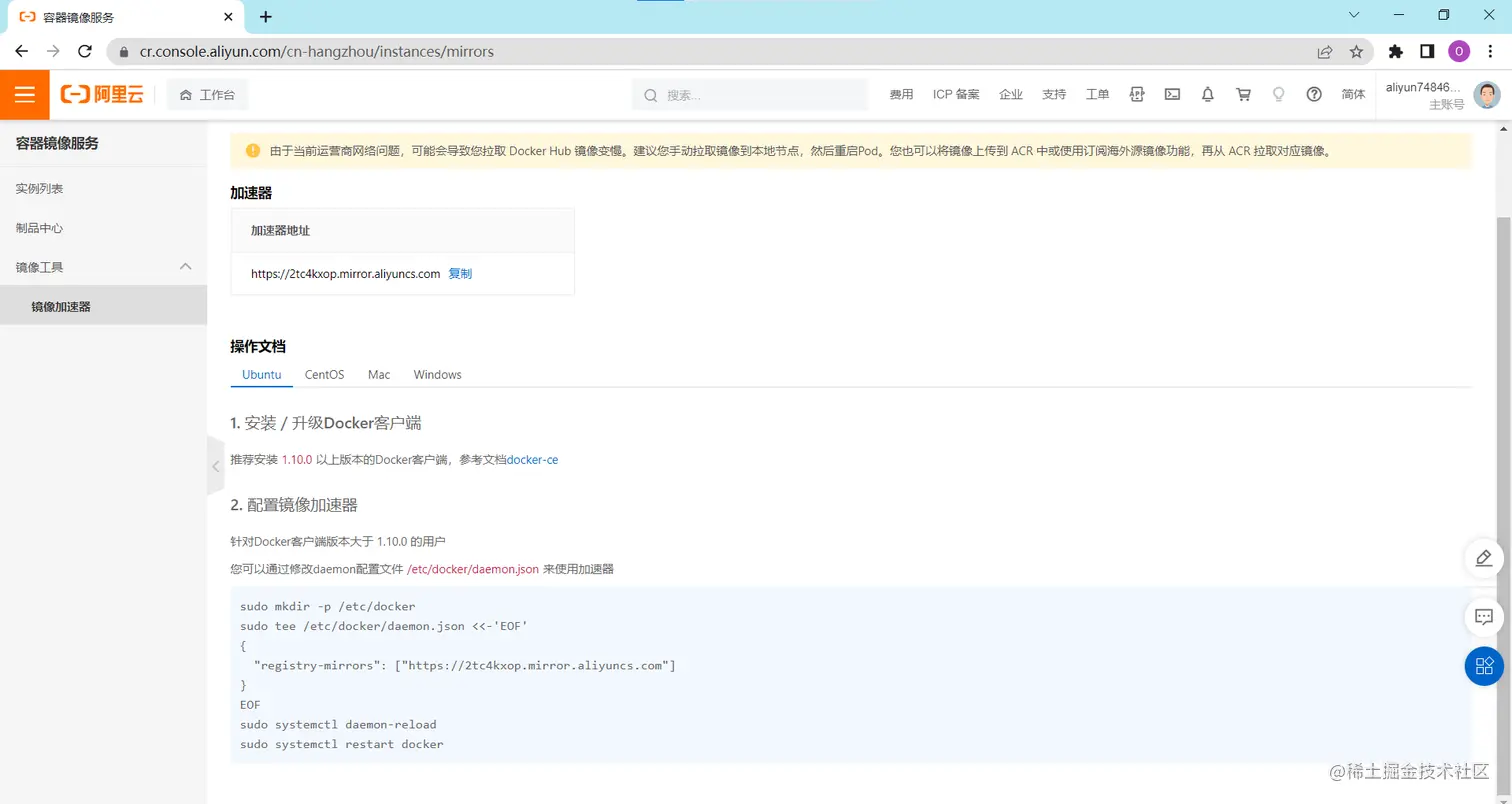This screenshot has height=804, width=1512.
Task: Click the 'sudo mkdir -p /etc/docker' line
Action: click(328, 606)
